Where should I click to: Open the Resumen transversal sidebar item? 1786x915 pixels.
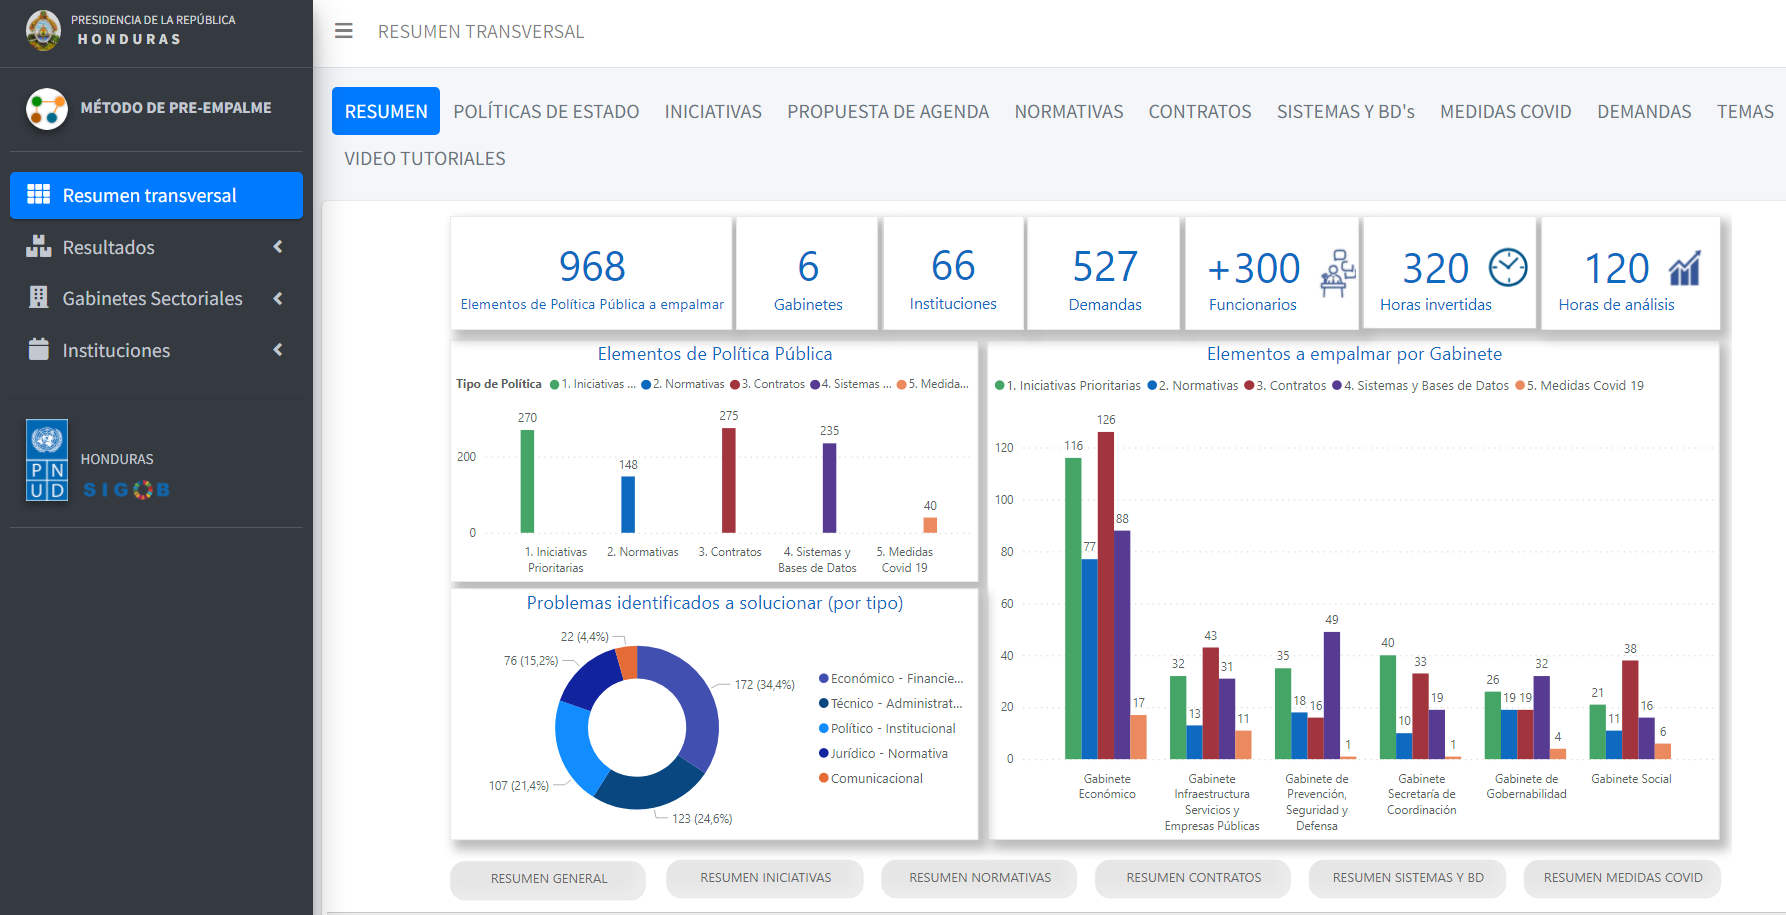point(156,195)
